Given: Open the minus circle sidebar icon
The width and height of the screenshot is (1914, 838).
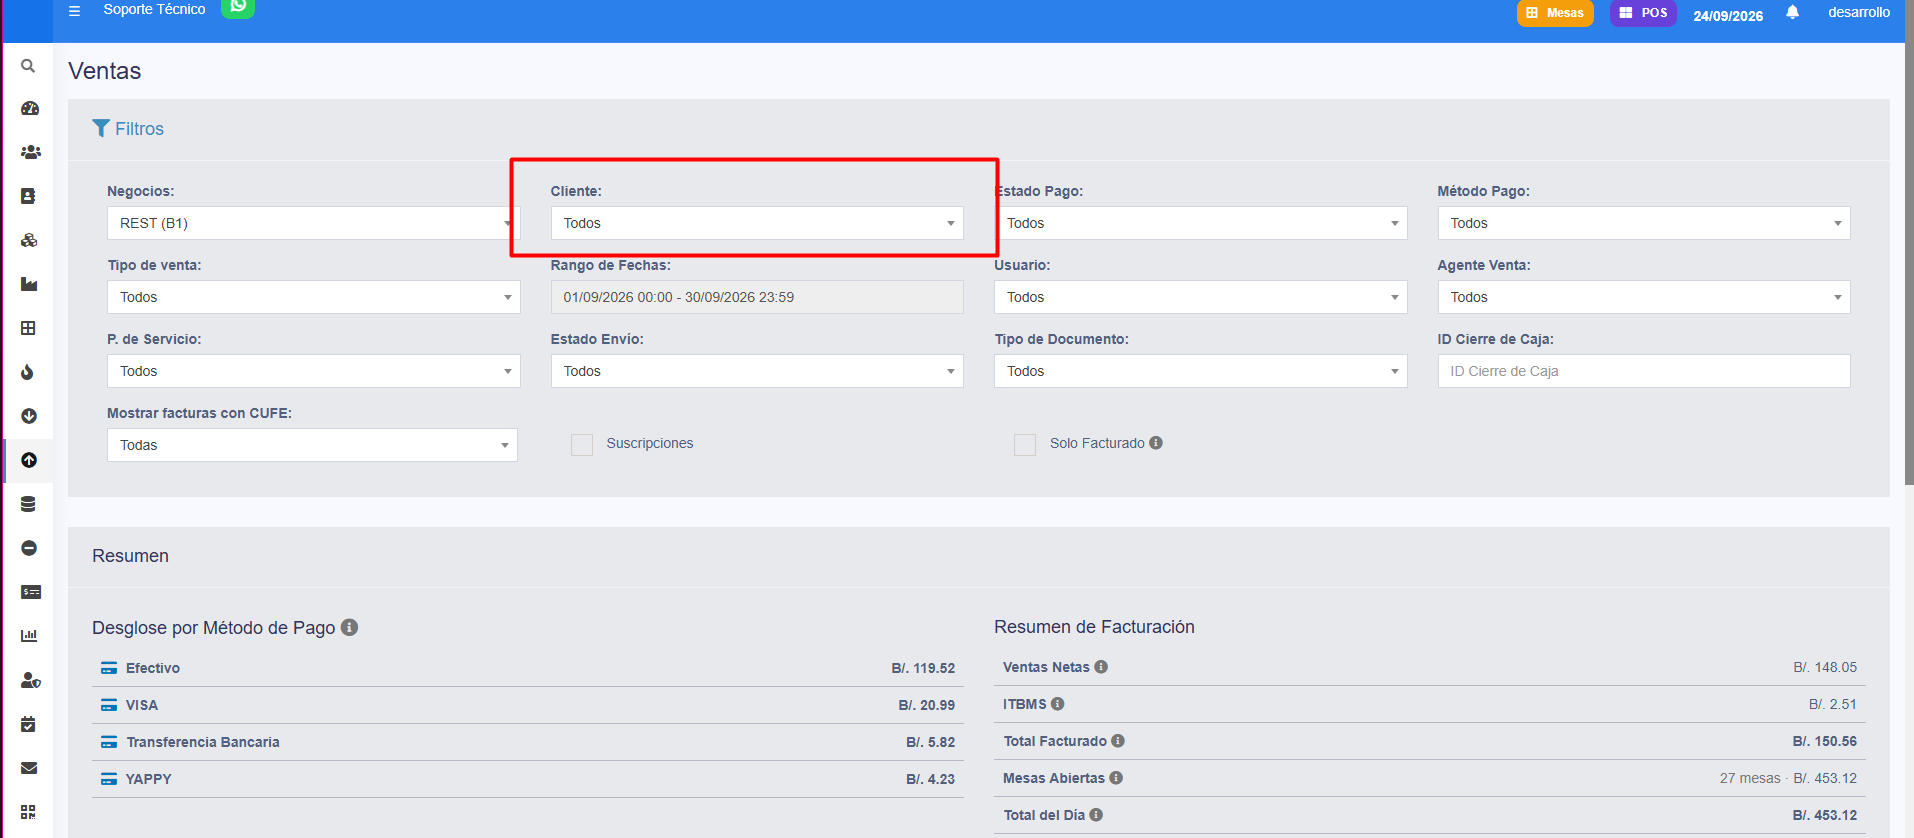Looking at the screenshot, I should 29,548.
